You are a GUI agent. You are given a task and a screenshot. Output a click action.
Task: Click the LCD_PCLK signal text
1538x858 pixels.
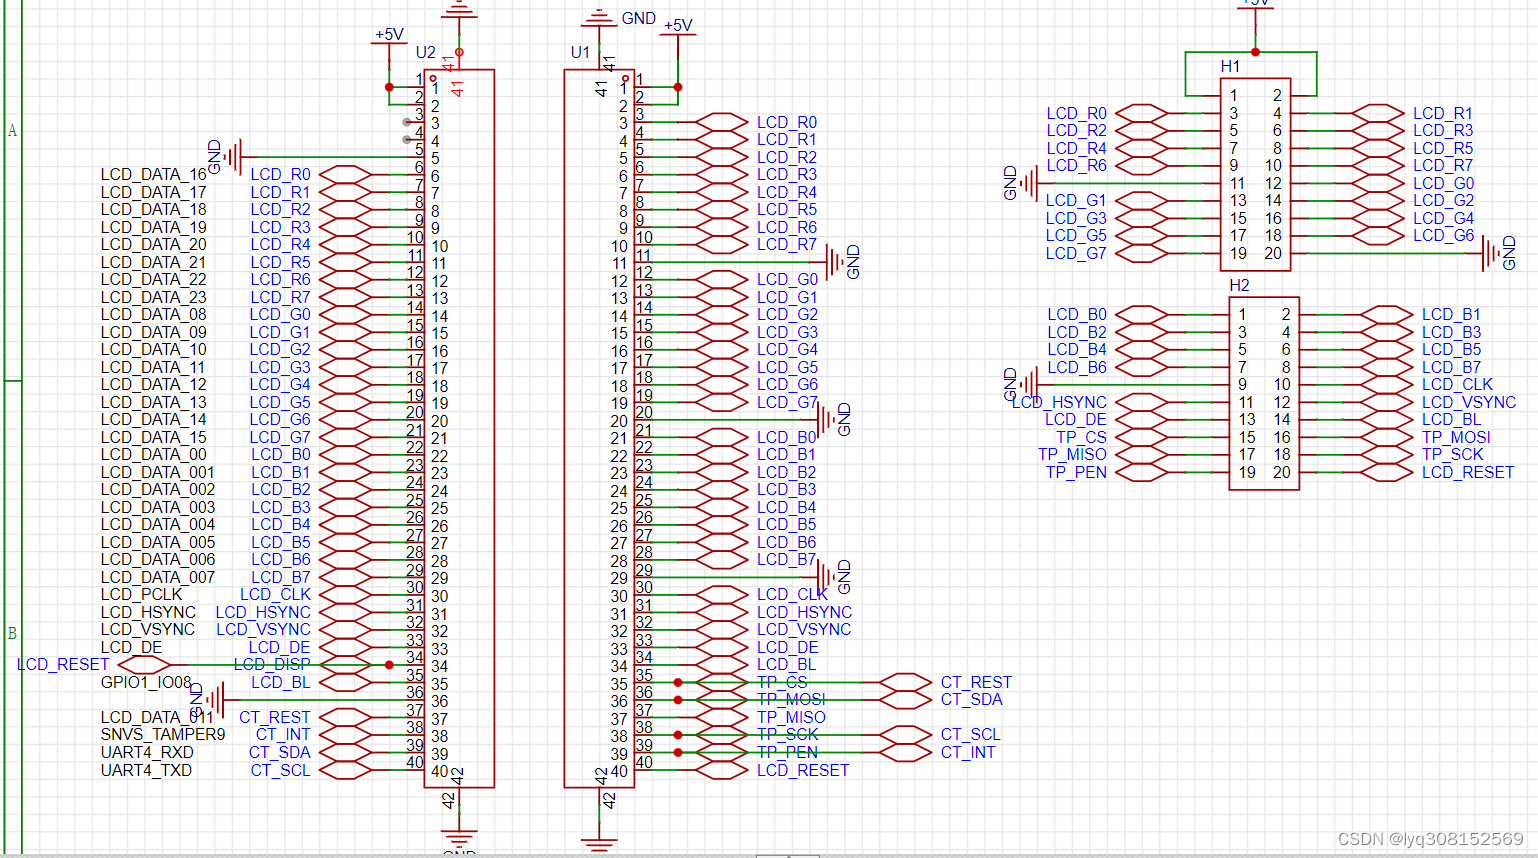(x=141, y=594)
